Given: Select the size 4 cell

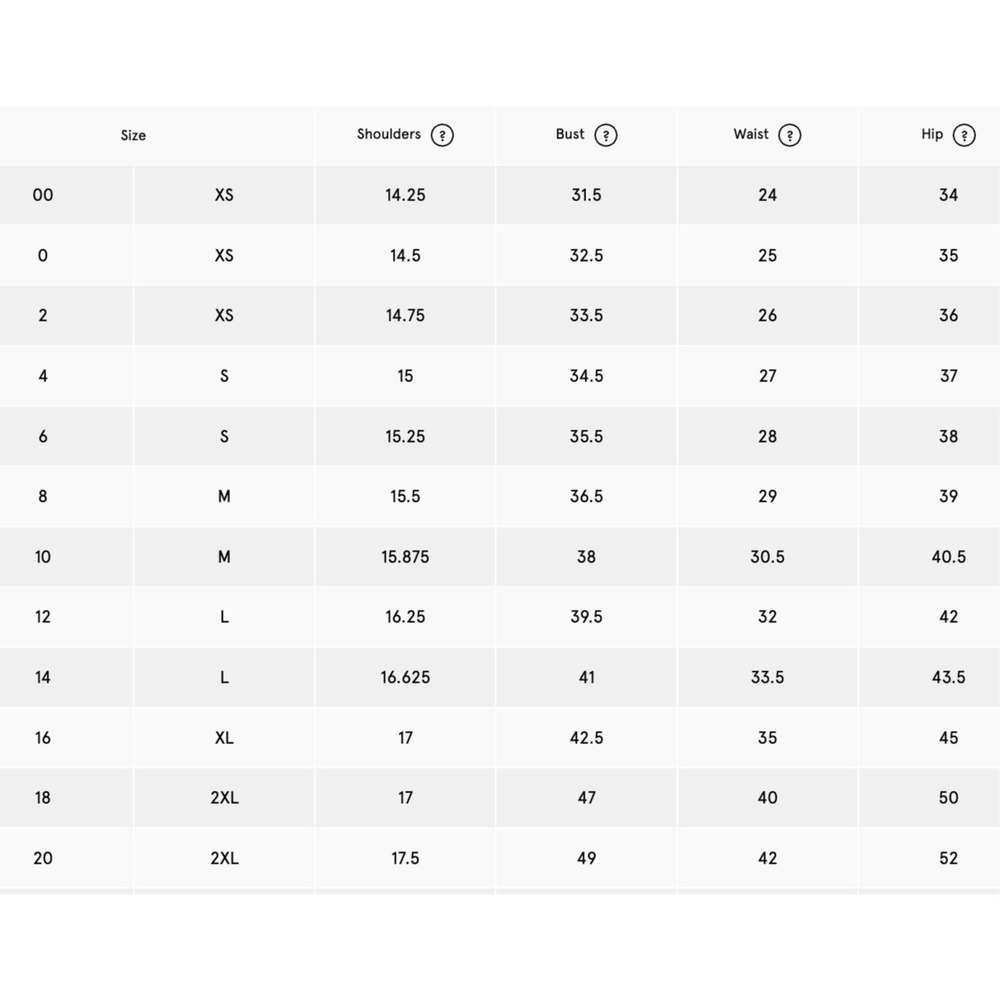Looking at the screenshot, I should [x=43, y=376].
